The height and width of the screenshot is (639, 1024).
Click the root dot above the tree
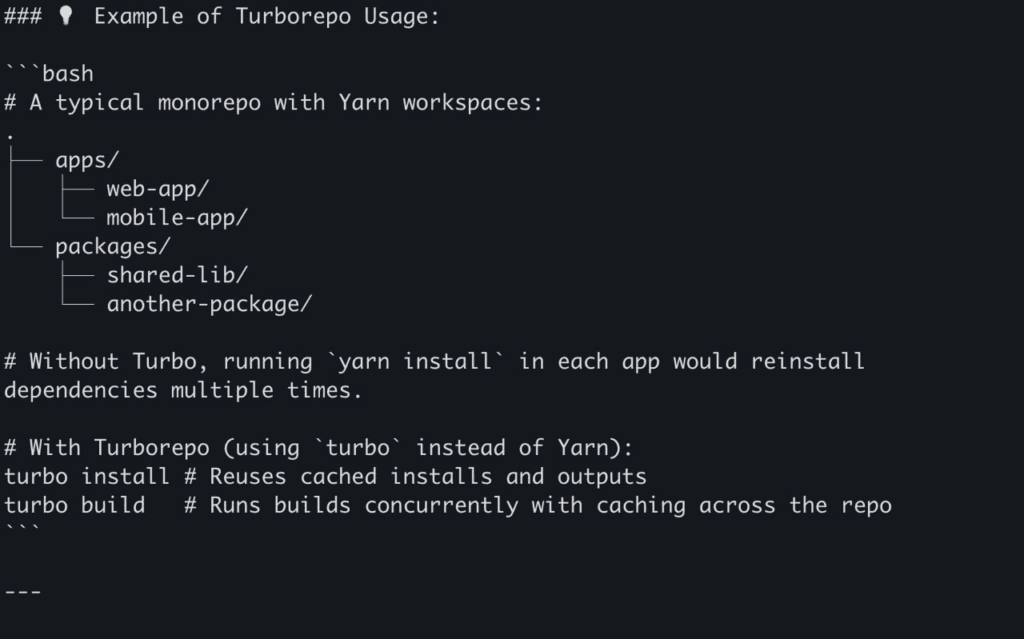(10, 137)
